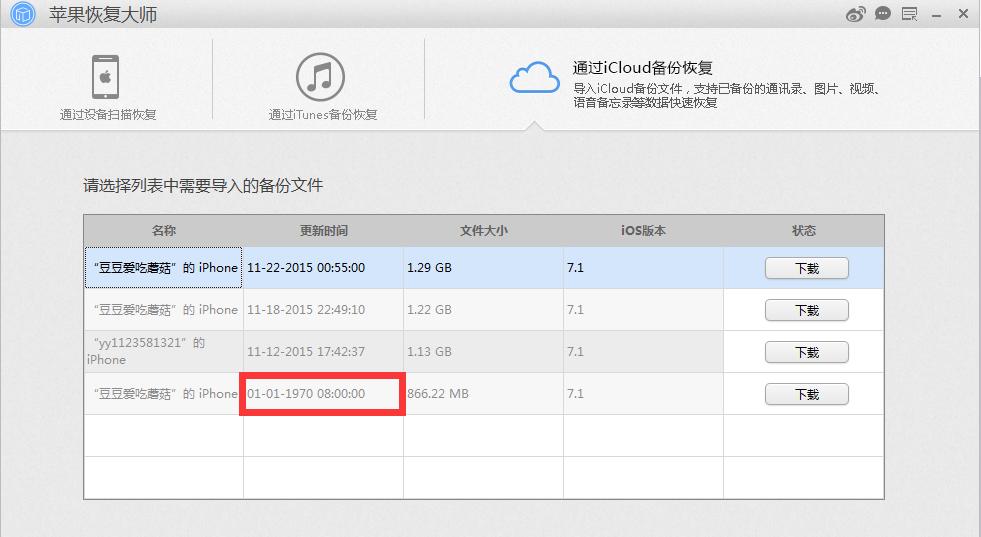Click the 请选择列表中需要导入的备份文件 heading
This screenshot has width=981, height=537.
click(203, 185)
